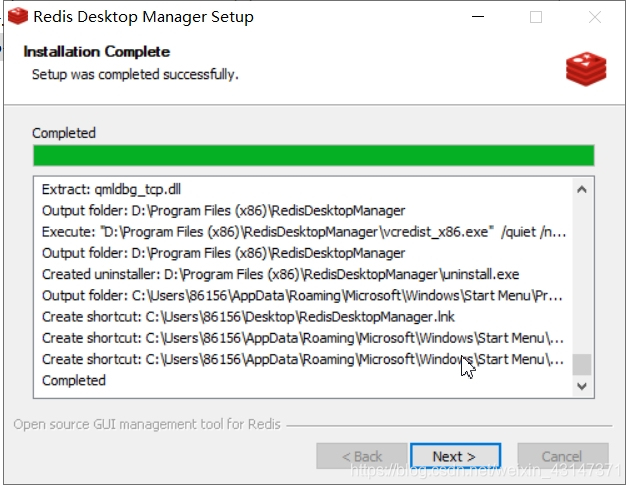Select the Desktop RedisDesktopManager.lnk shortcut line
The height and width of the screenshot is (489, 630).
[x=248, y=317]
